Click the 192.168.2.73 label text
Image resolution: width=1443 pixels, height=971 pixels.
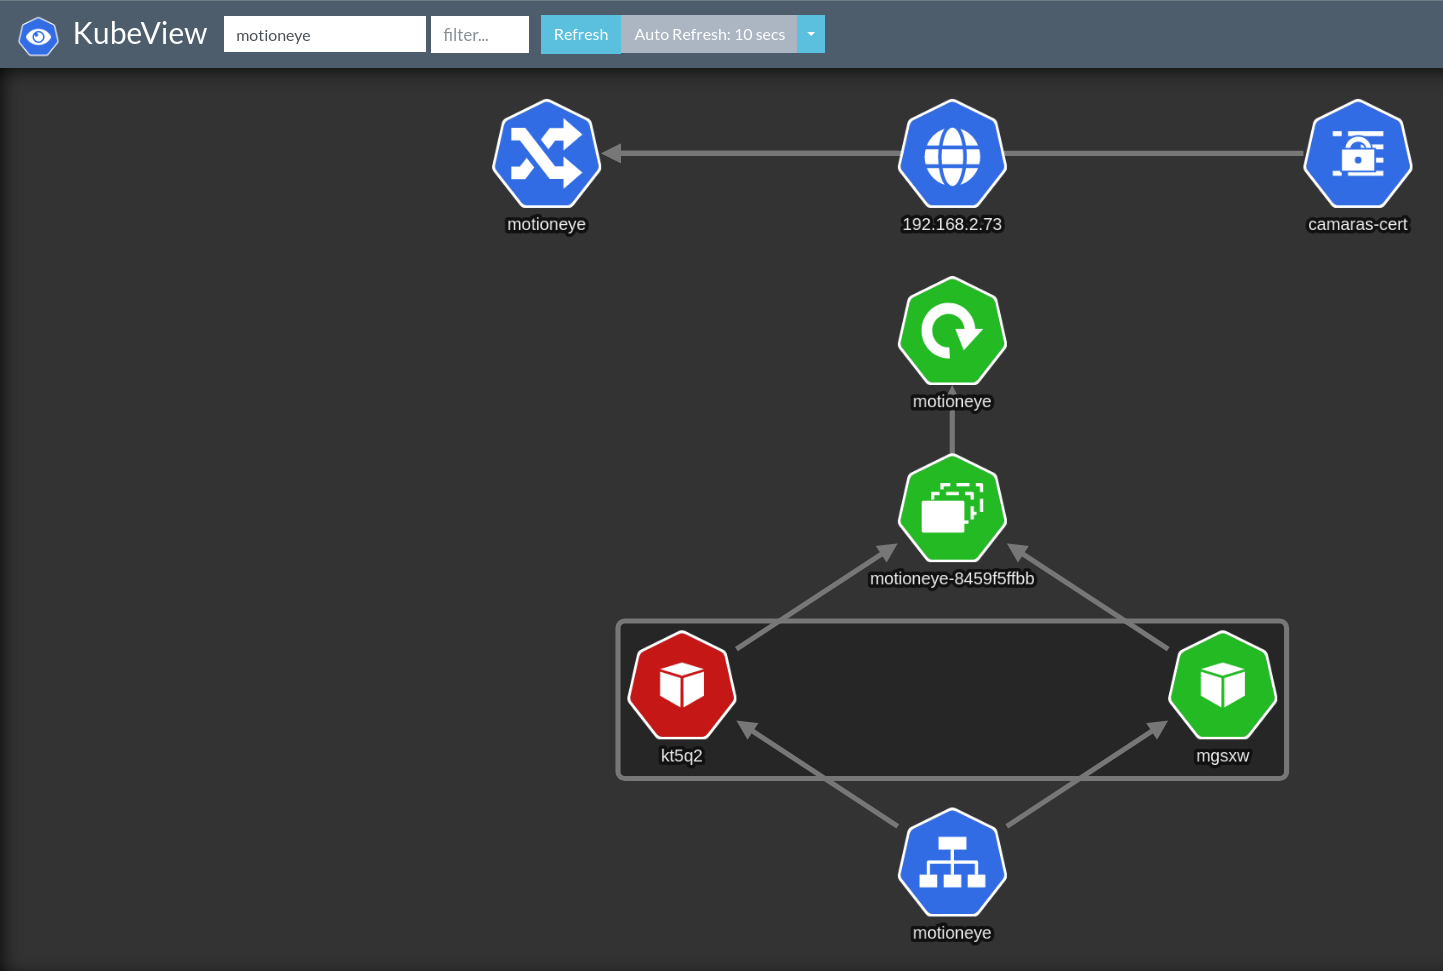click(952, 225)
